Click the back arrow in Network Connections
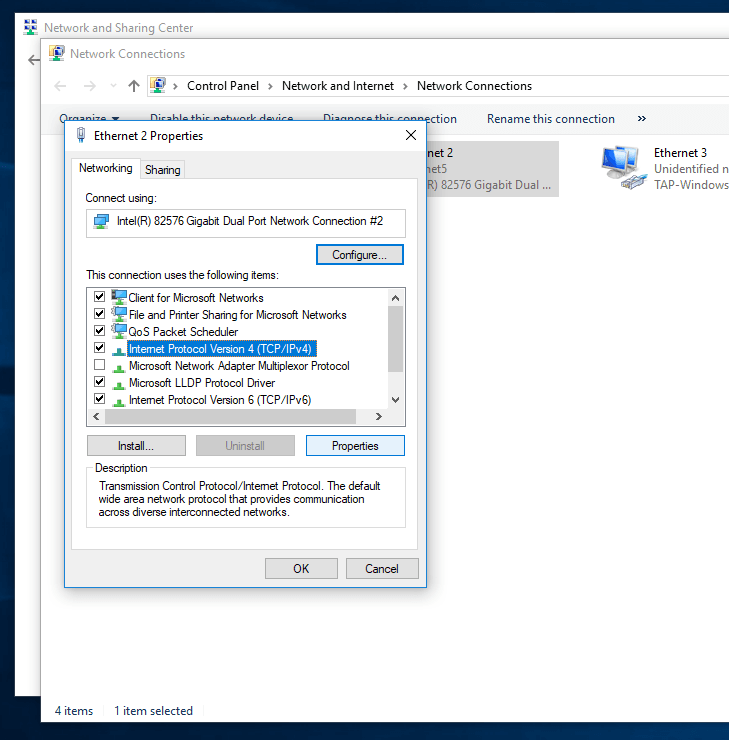The width and height of the screenshot is (729, 740). coord(60,86)
